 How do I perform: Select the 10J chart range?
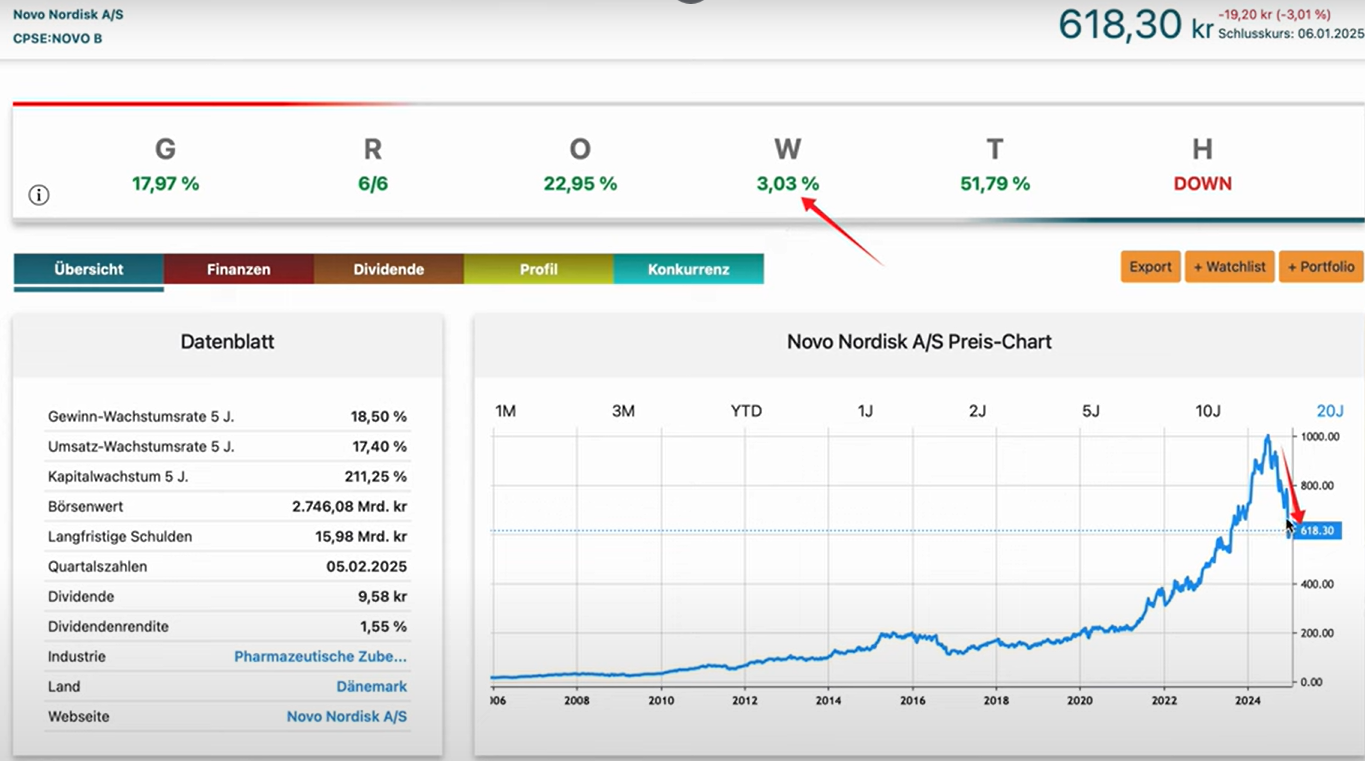tap(1208, 411)
